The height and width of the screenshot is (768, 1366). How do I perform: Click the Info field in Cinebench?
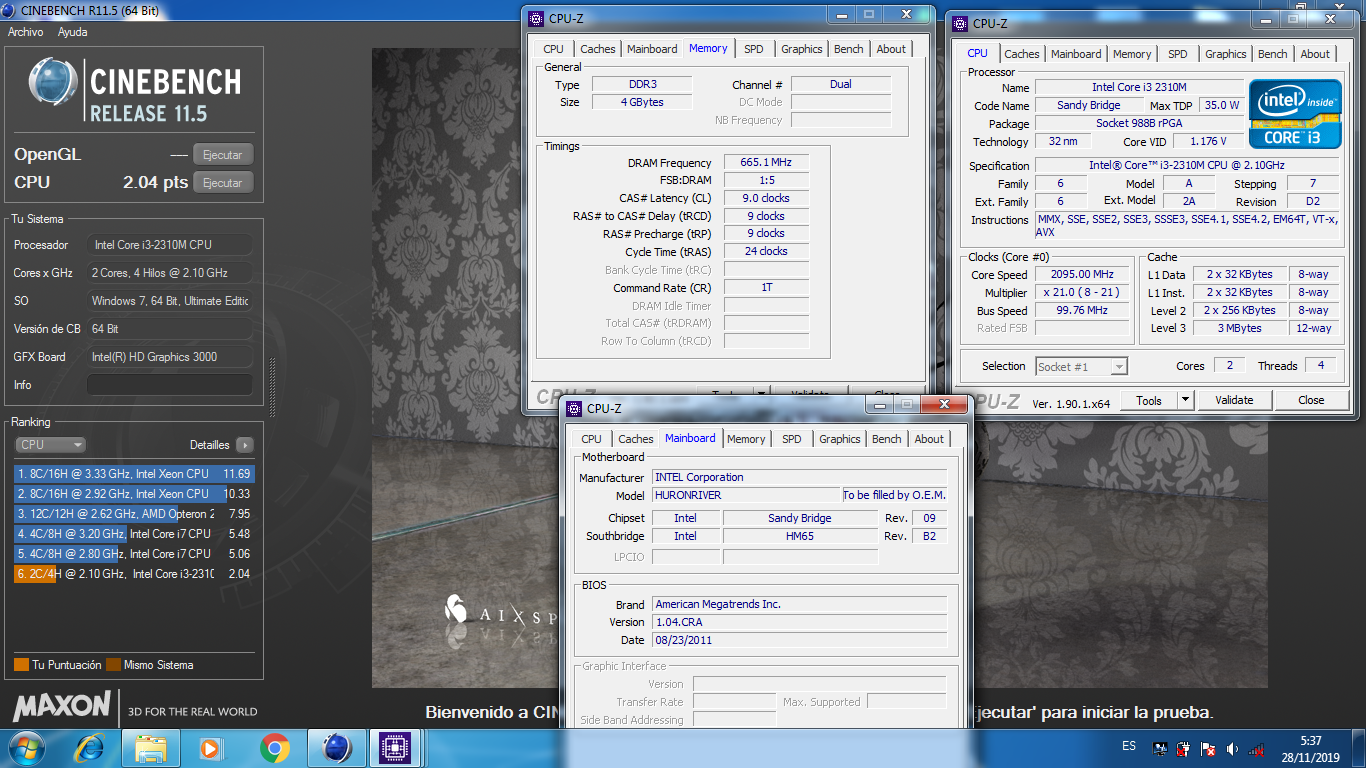click(x=170, y=385)
